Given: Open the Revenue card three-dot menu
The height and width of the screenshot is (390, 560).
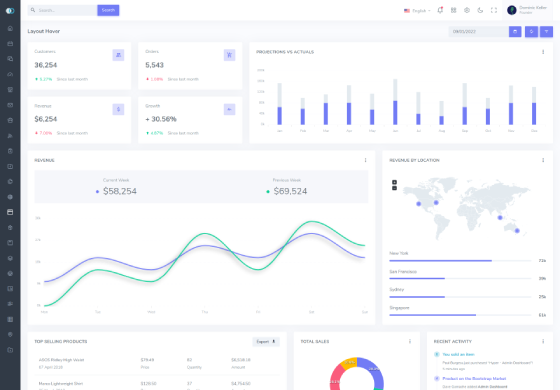Looking at the screenshot, I should 365,160.
